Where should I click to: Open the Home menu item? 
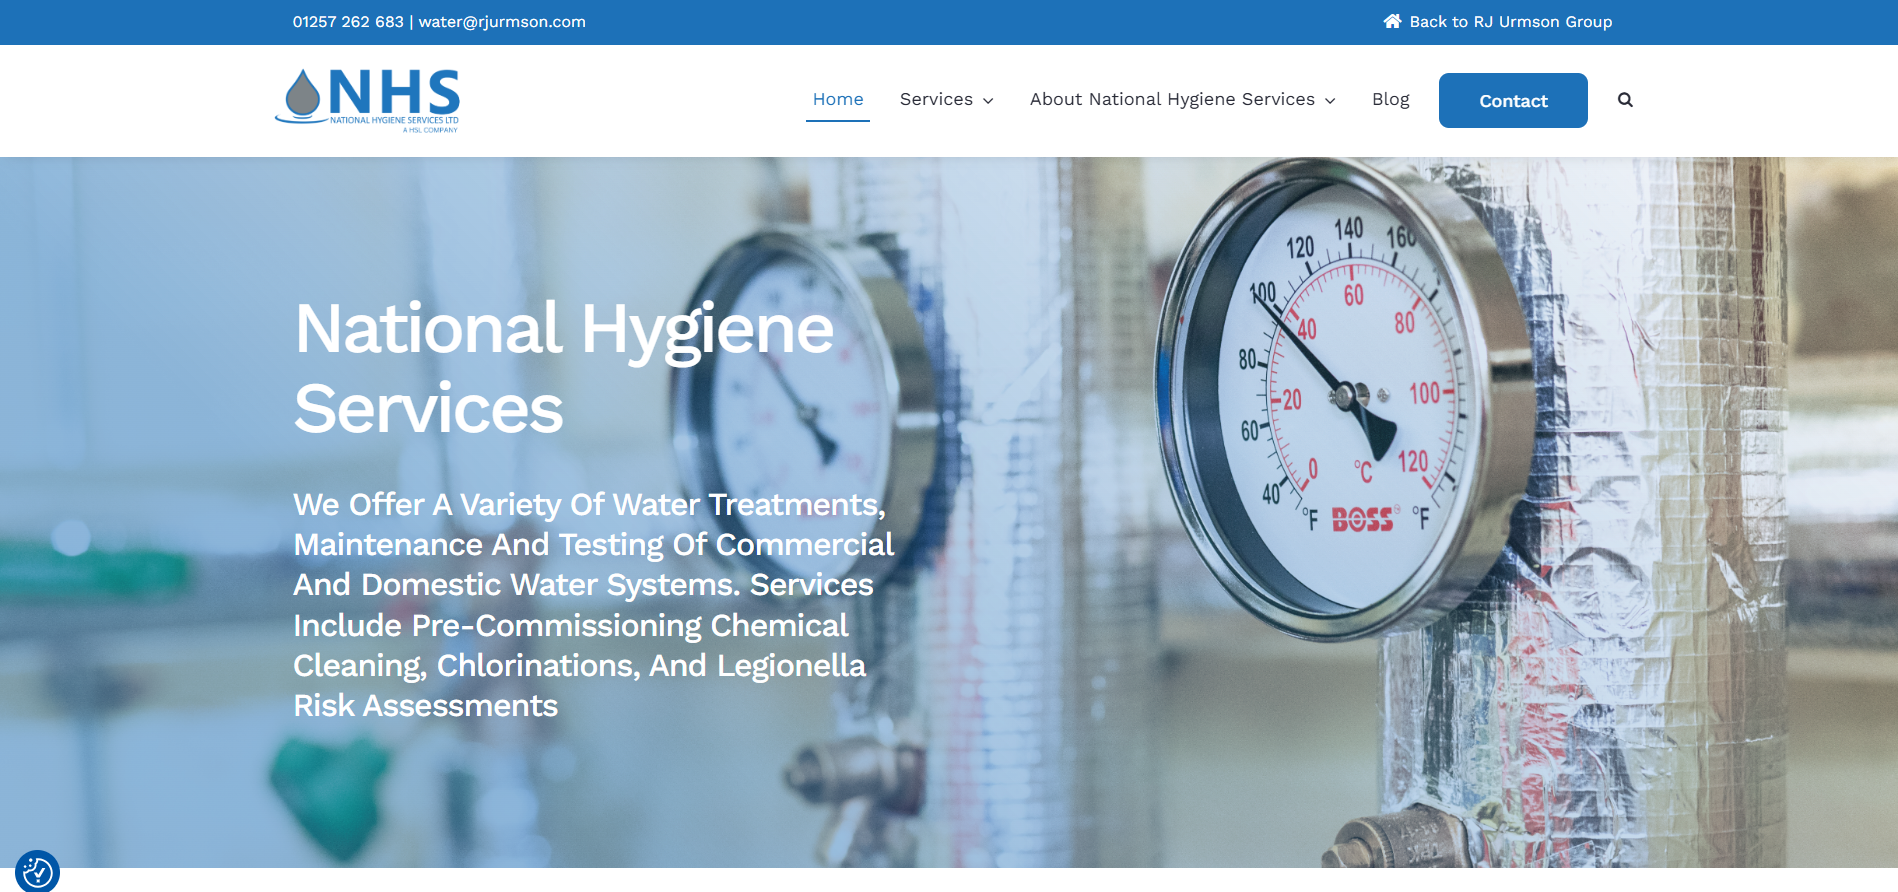[837, 99]
